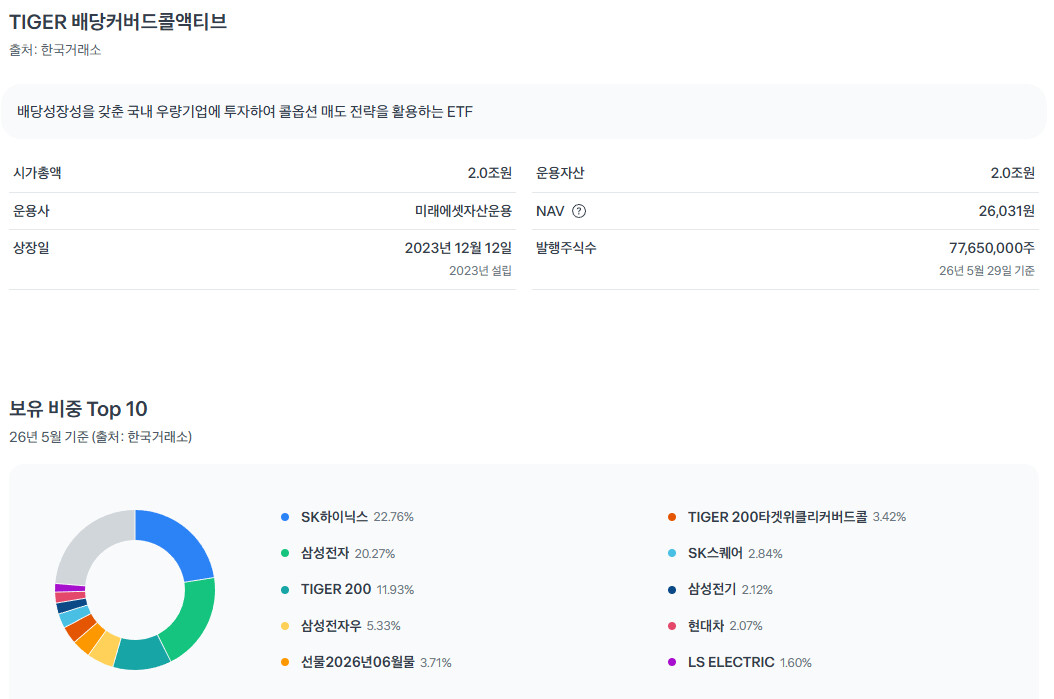1054x699 pixels.
Task: Open the NAV help question-mark icon
Action: [x=579, y=211]
